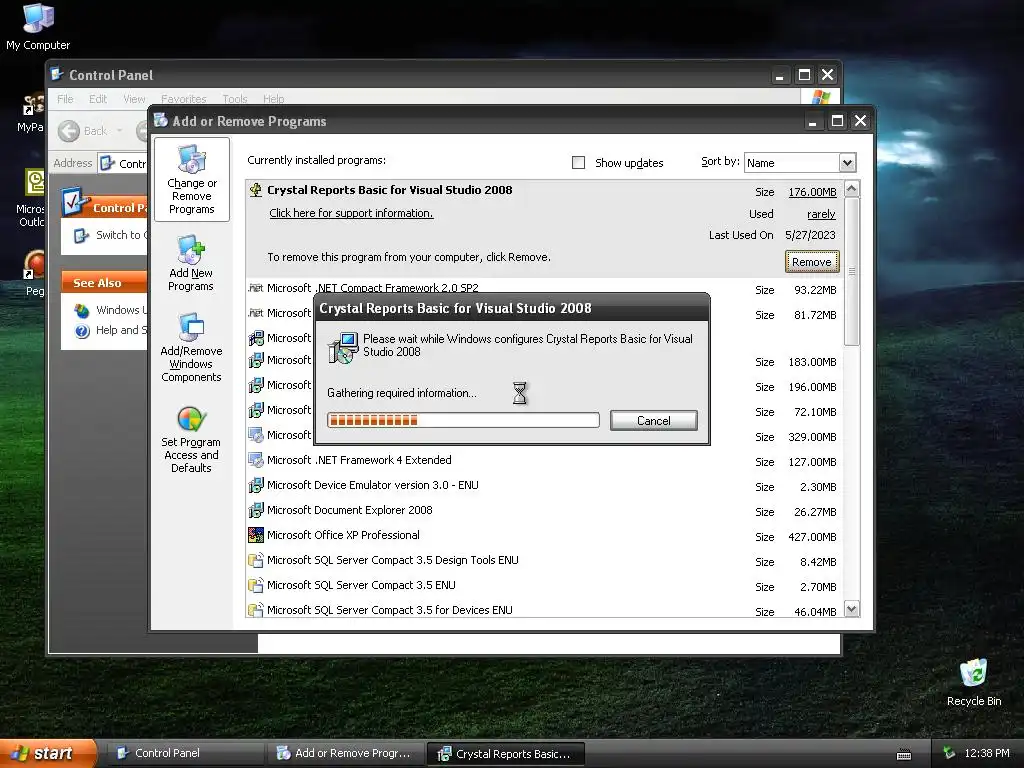This screenshot has height=768, width=1024.
Task: Click the rarely used link
Action: pos(821,214)
